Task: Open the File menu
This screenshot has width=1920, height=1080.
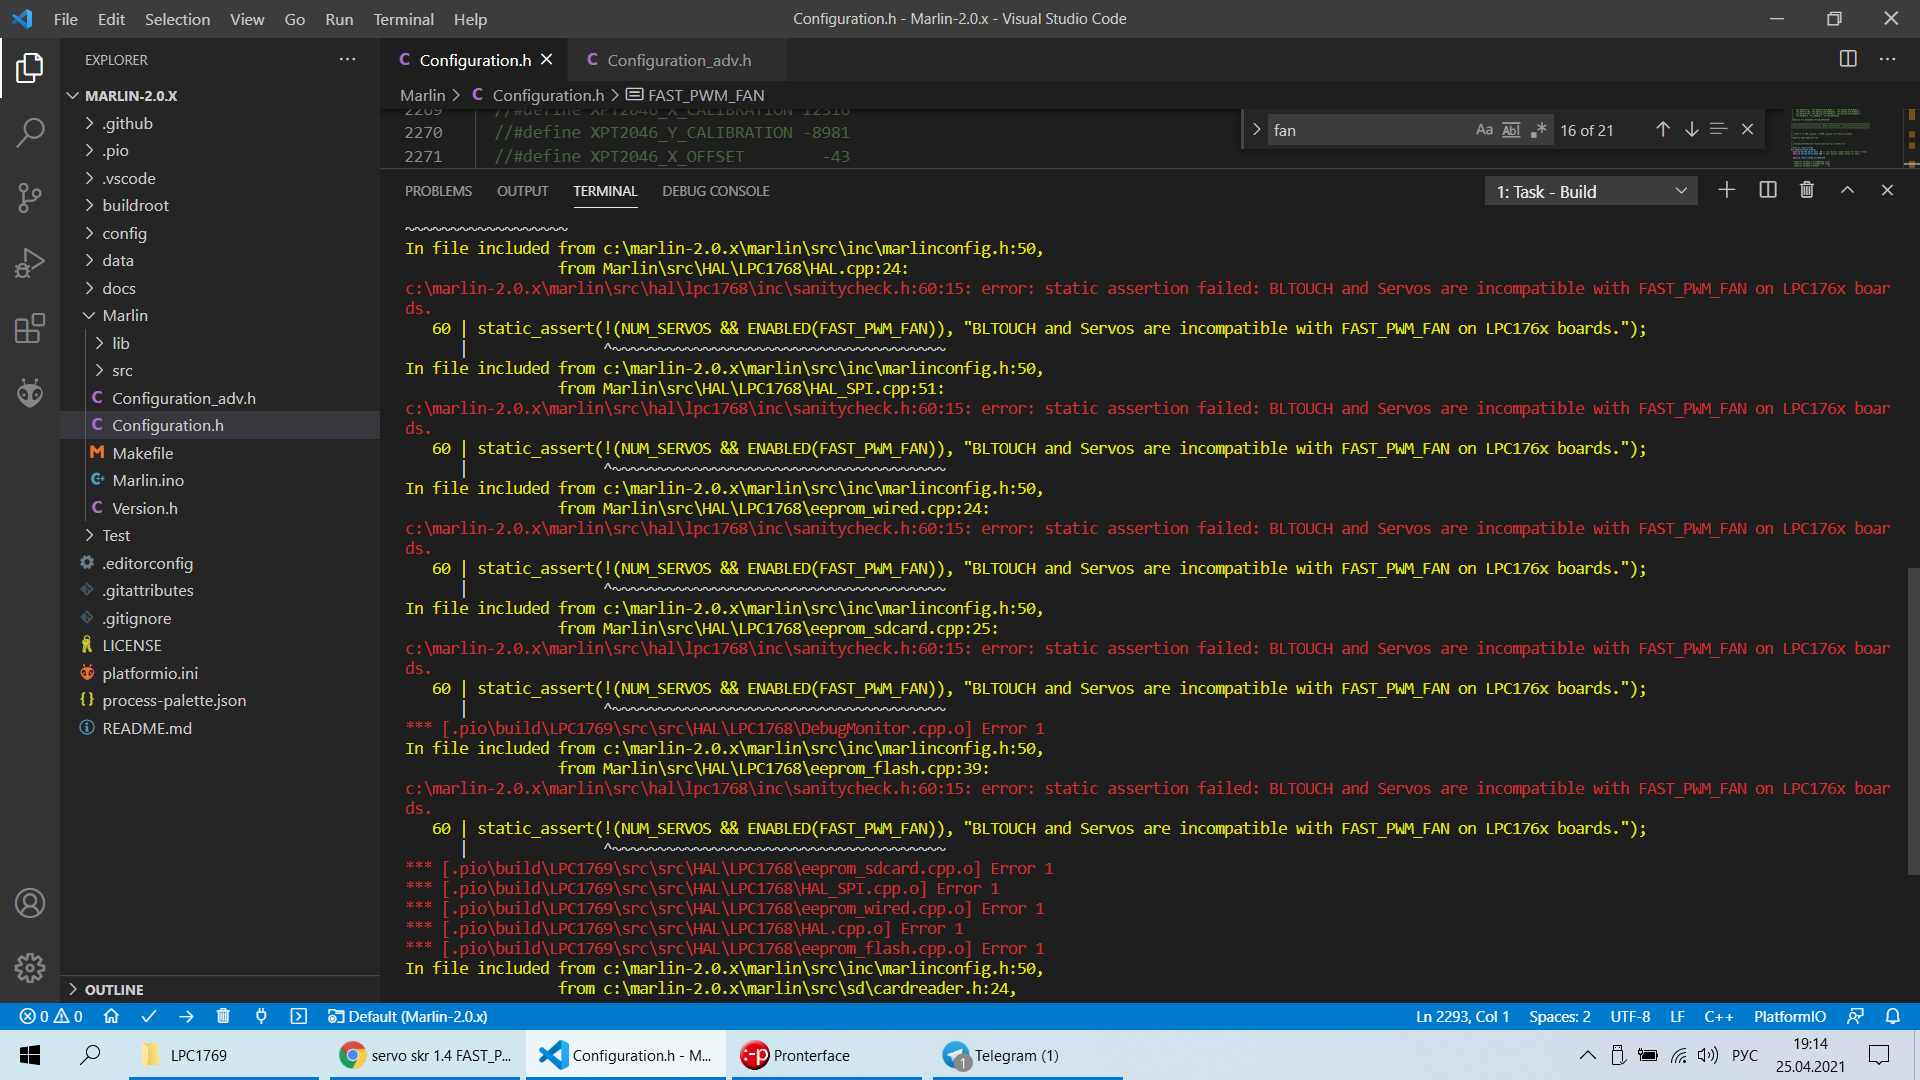Action: pos(65,19)
